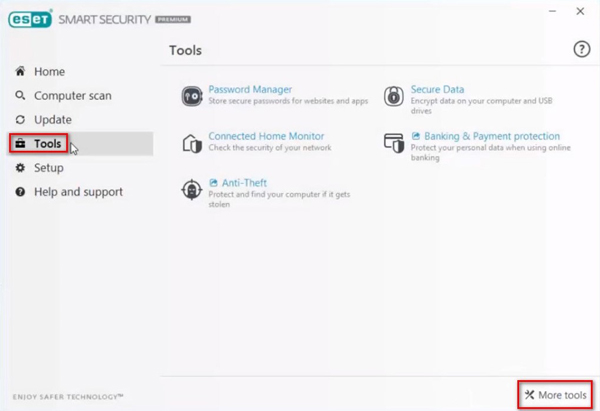
Task: Click the Tools briefcase icon
Action: 20,144
